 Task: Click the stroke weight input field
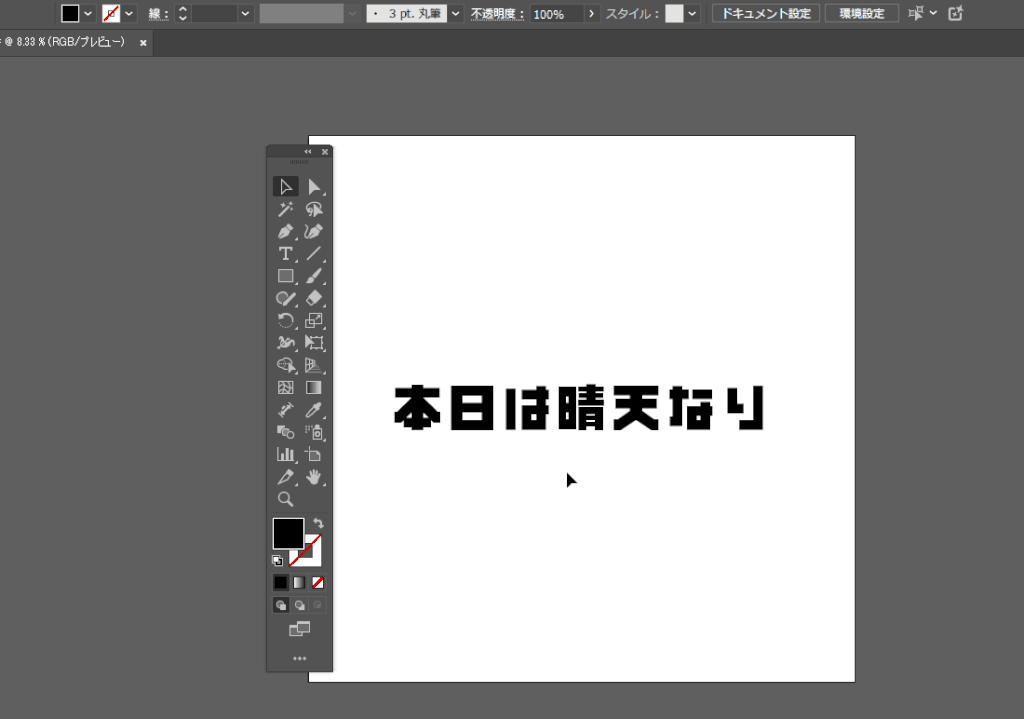[214, 13]
